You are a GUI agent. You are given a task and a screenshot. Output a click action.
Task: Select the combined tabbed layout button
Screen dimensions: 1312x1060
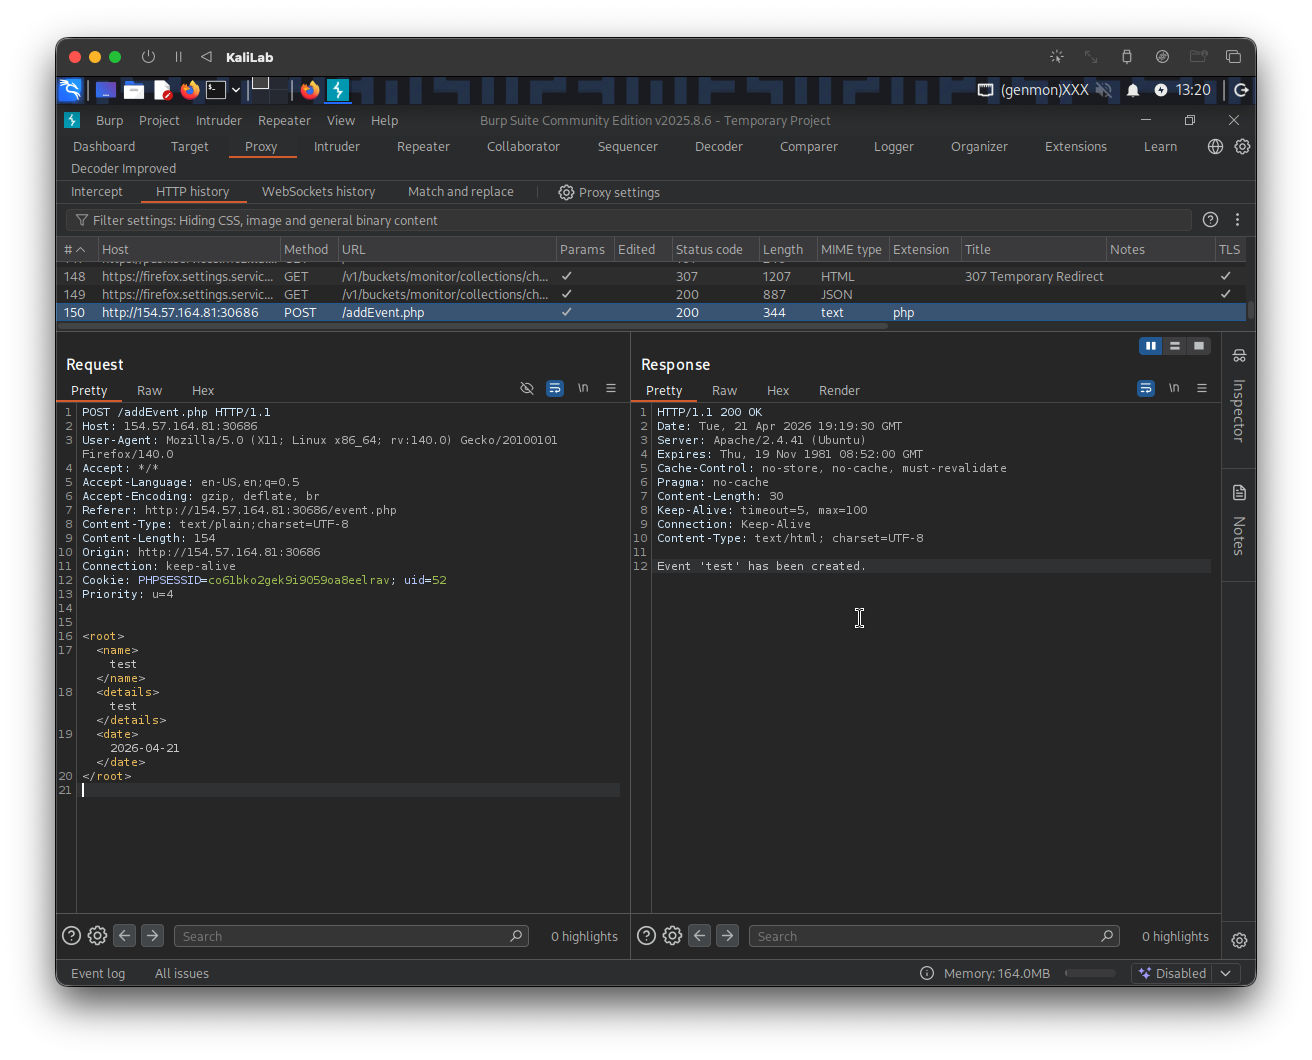tap(1199, 346)
